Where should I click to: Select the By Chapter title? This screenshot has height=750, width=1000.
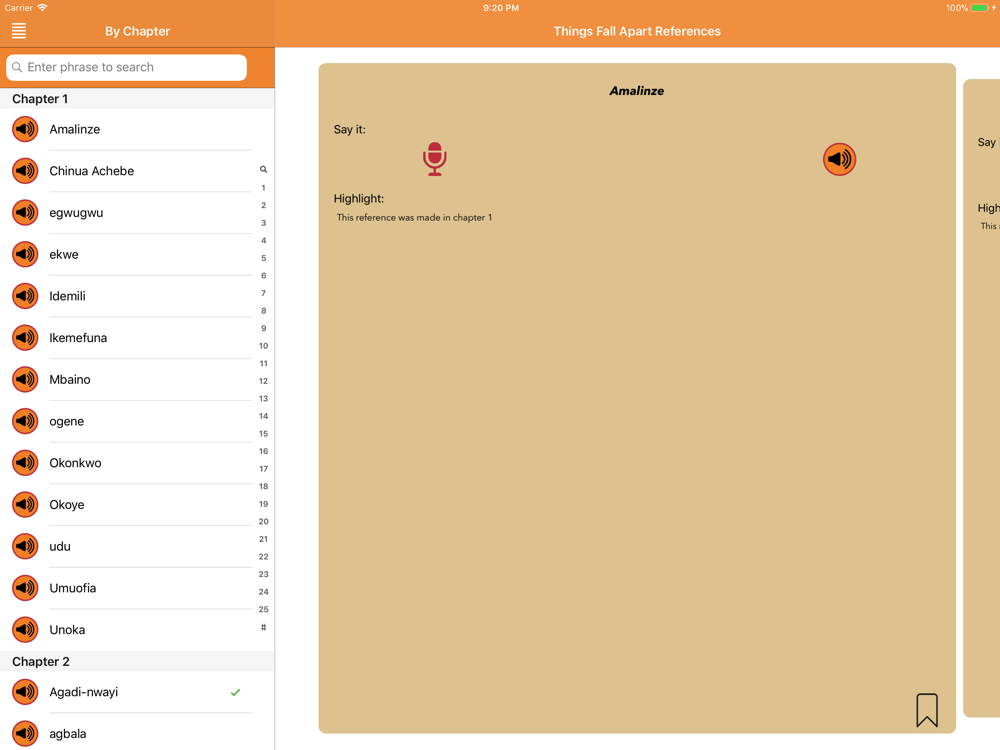(x=138, y=31)
